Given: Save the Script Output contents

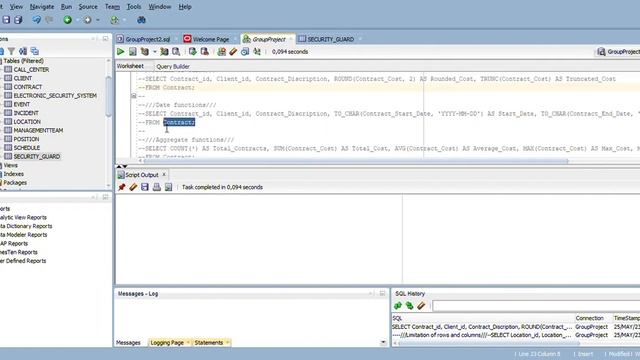Looking at the screenshot, I should [144, 187].
